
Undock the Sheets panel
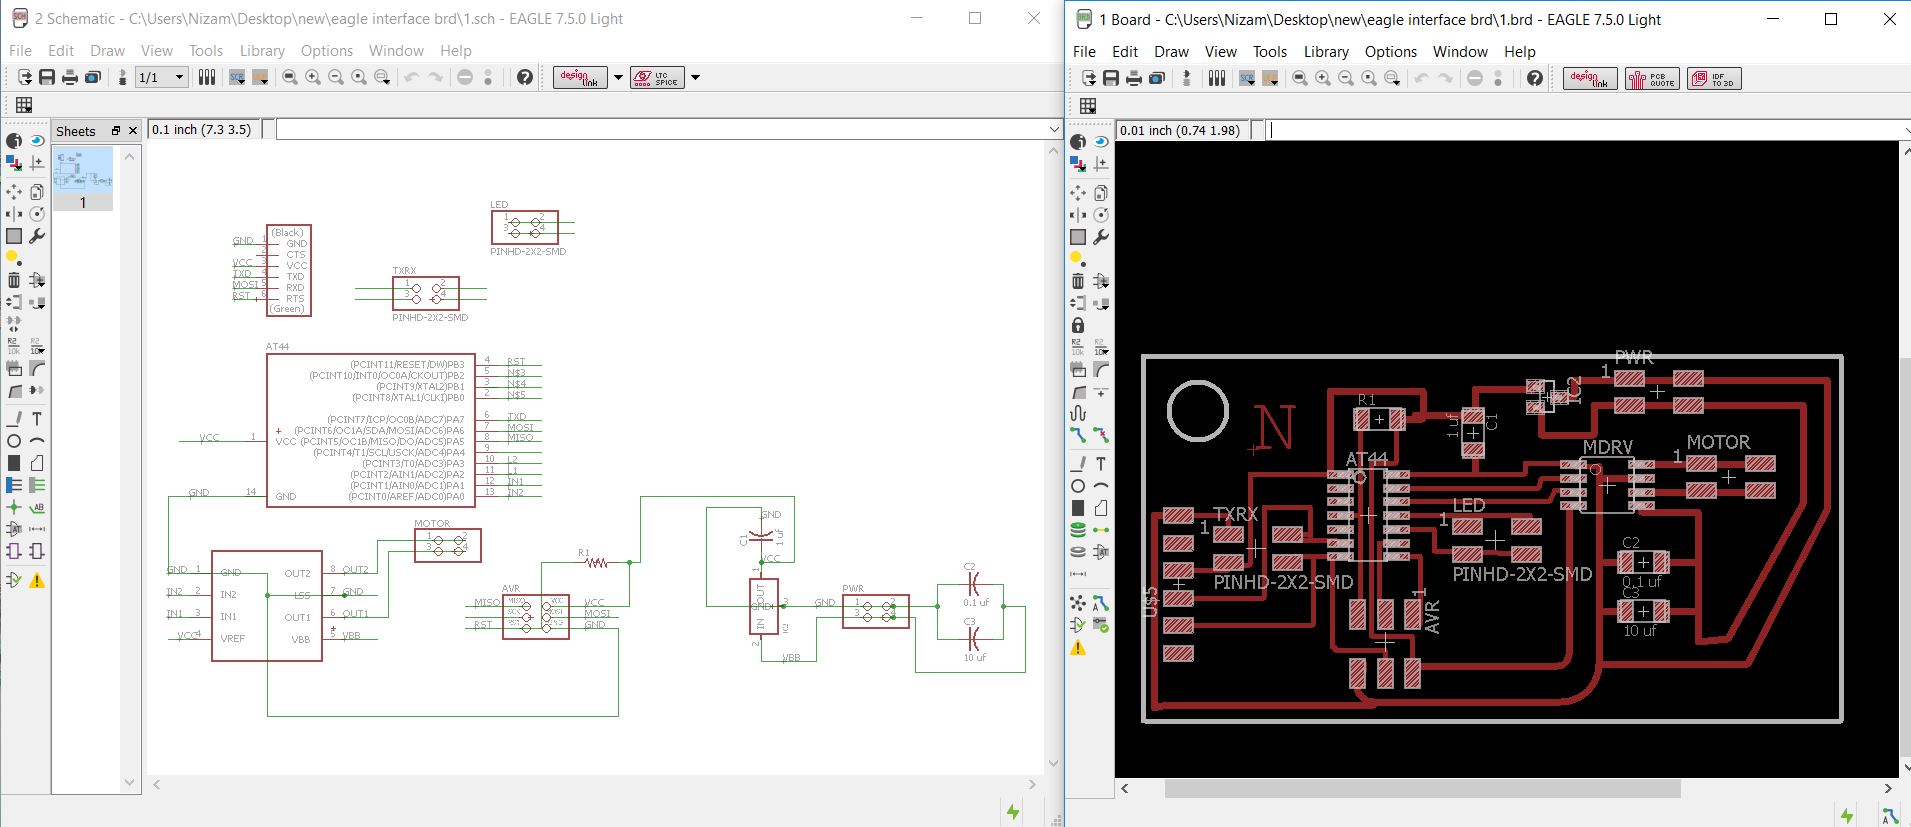click(116, 131)
